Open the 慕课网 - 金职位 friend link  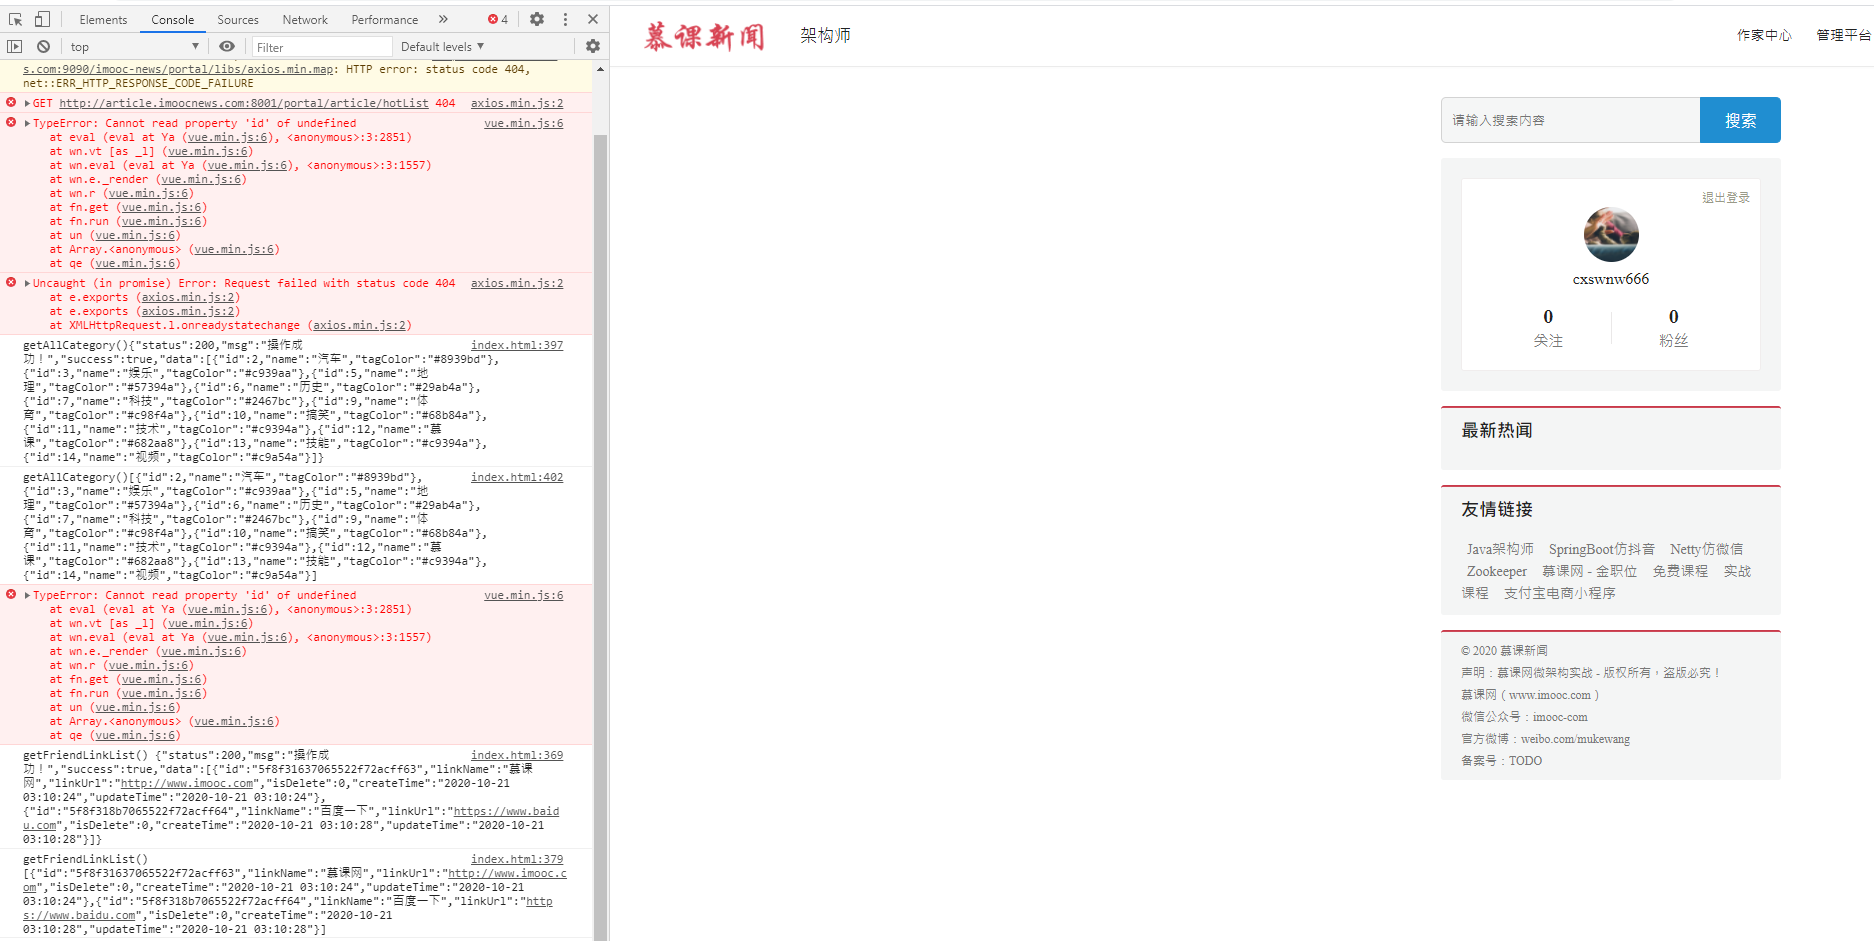[1589, 571]
